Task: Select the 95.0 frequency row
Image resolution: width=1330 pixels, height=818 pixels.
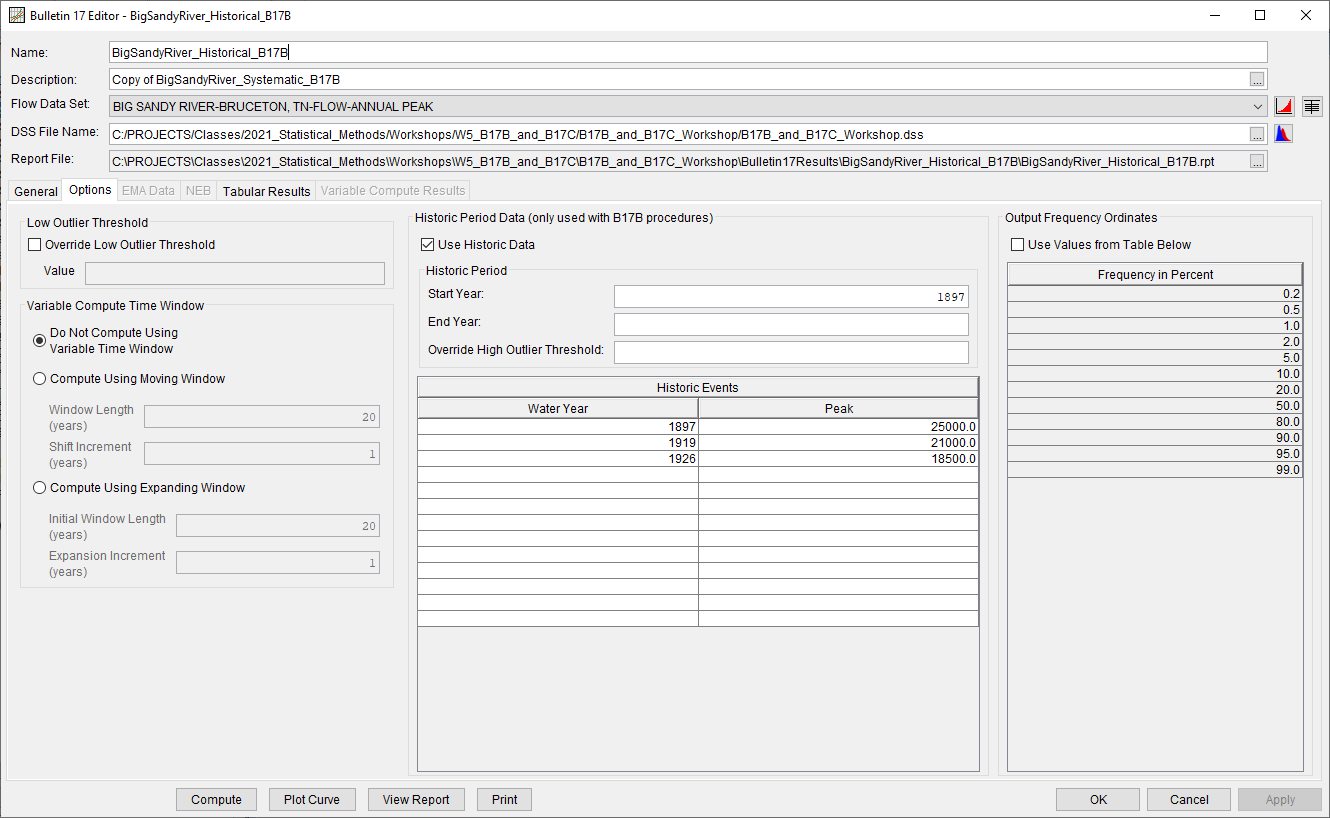Action: (1155, 454)
